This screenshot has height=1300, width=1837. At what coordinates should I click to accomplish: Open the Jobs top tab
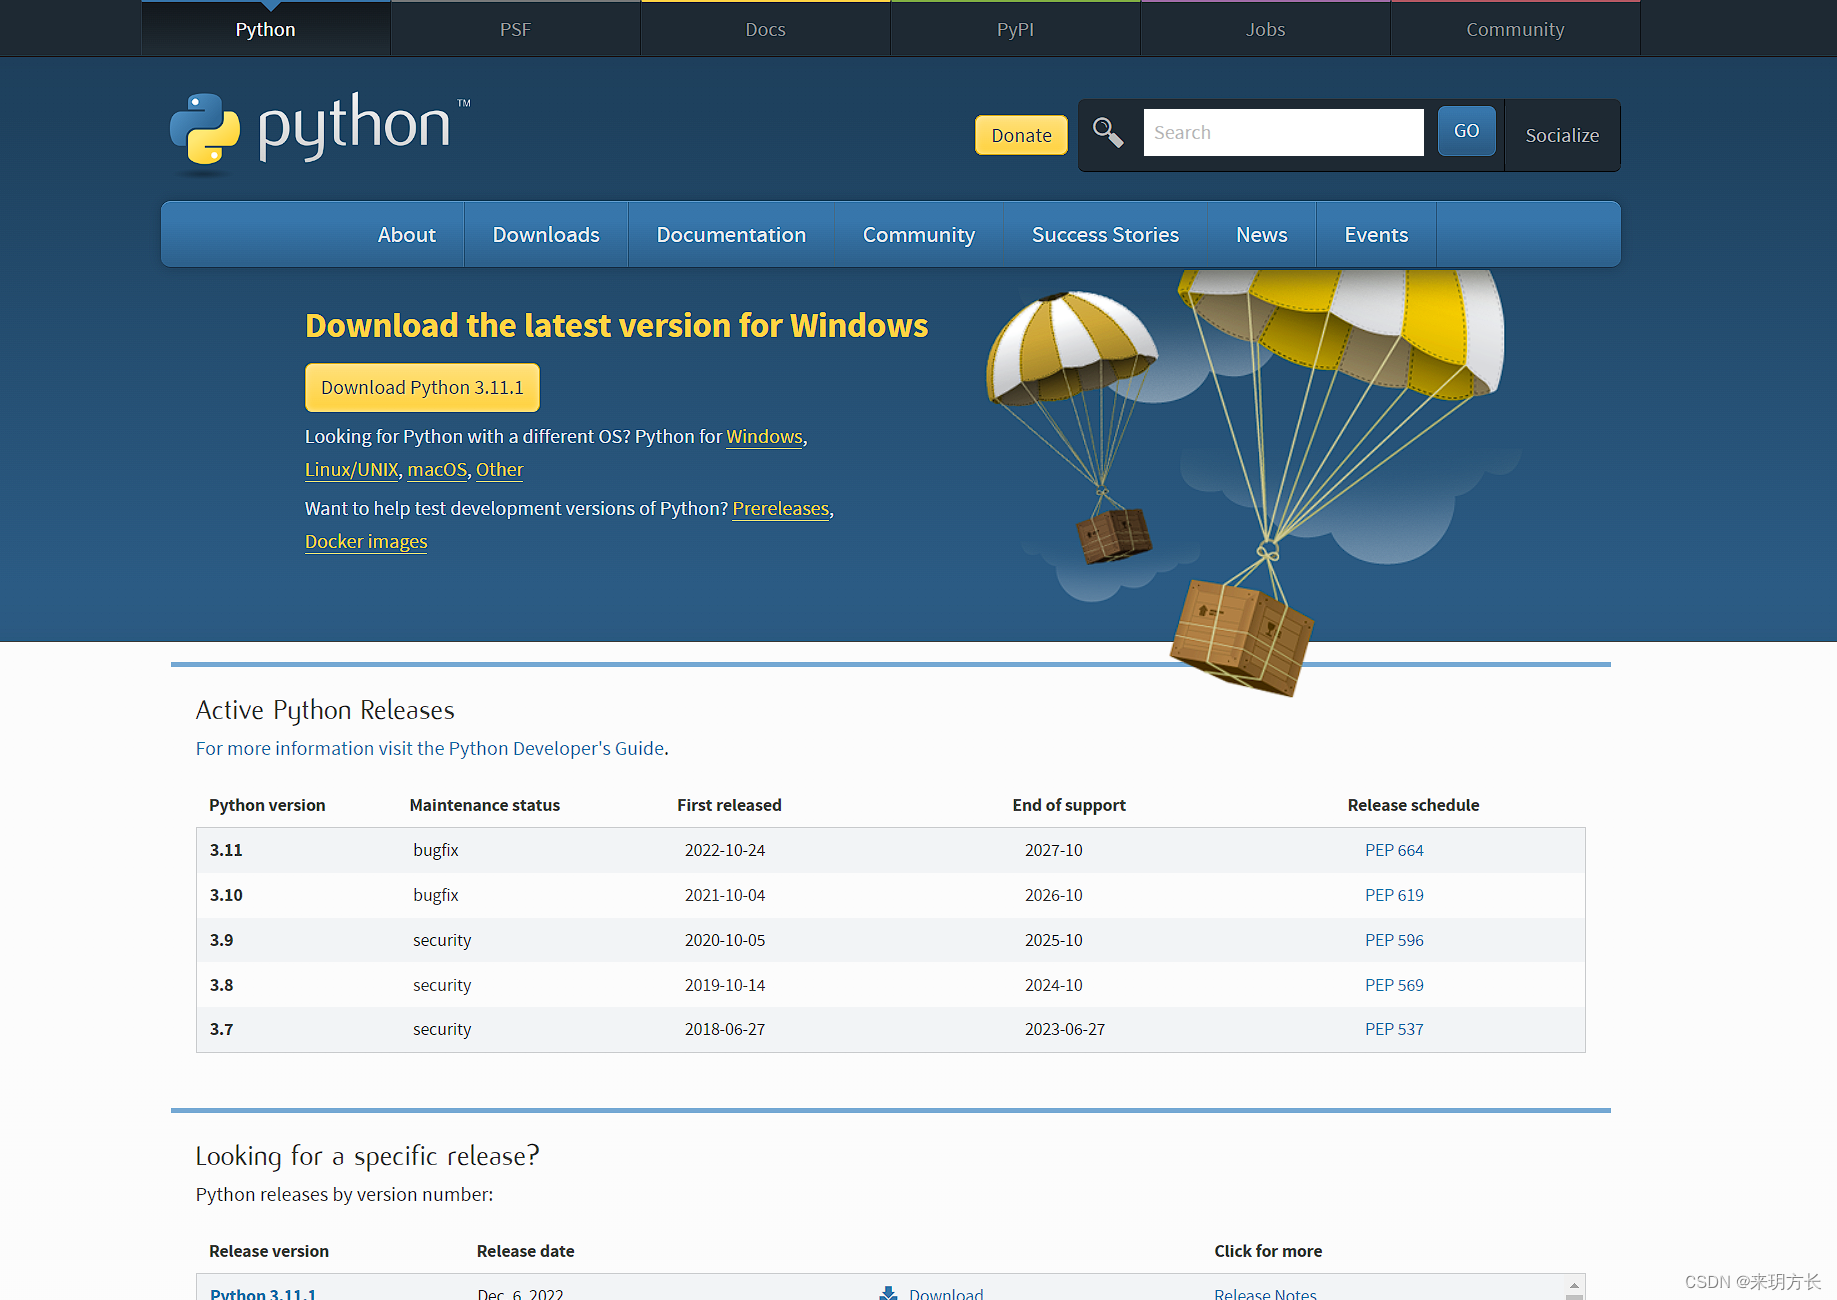pyautogui.click(x=1265, y=29)
